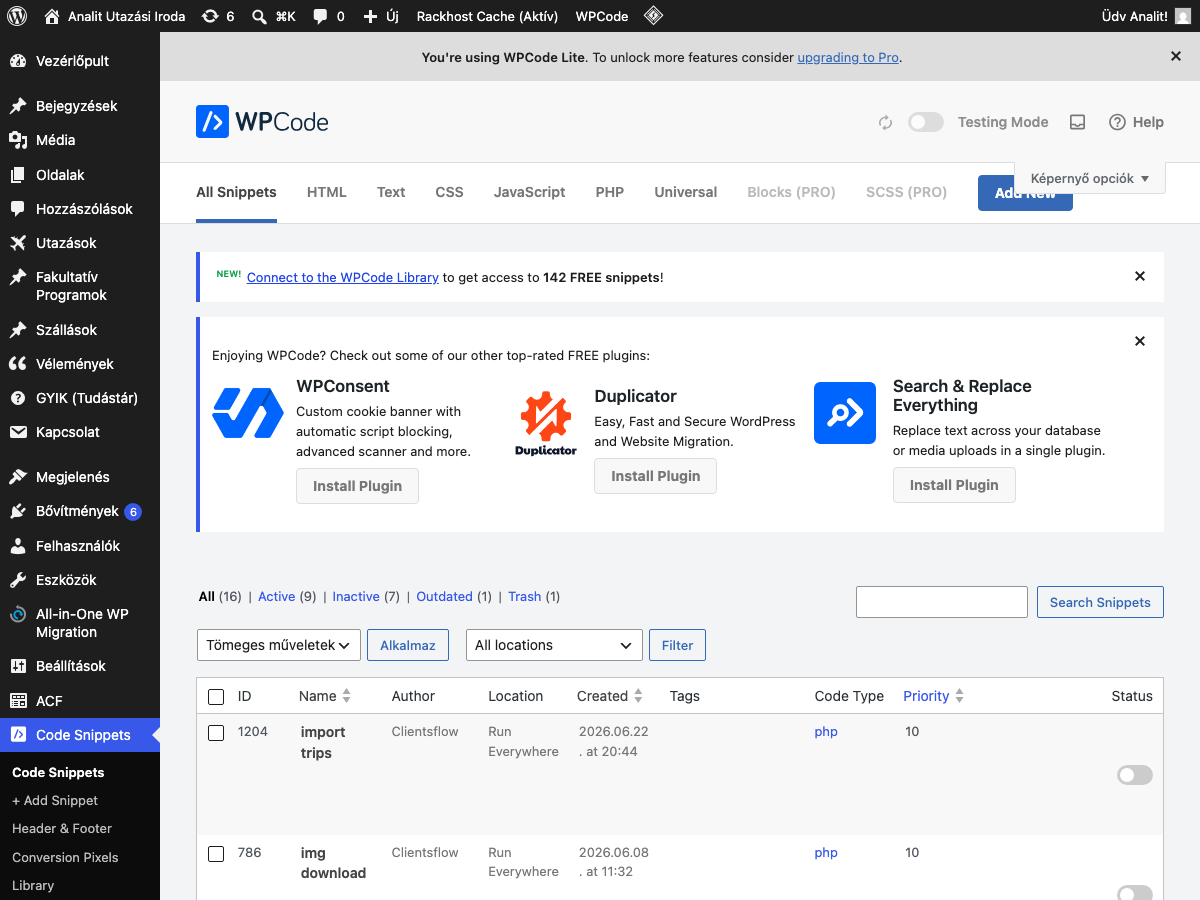
Task: Sort by the Name column arrows
Action: pos(347,696)
